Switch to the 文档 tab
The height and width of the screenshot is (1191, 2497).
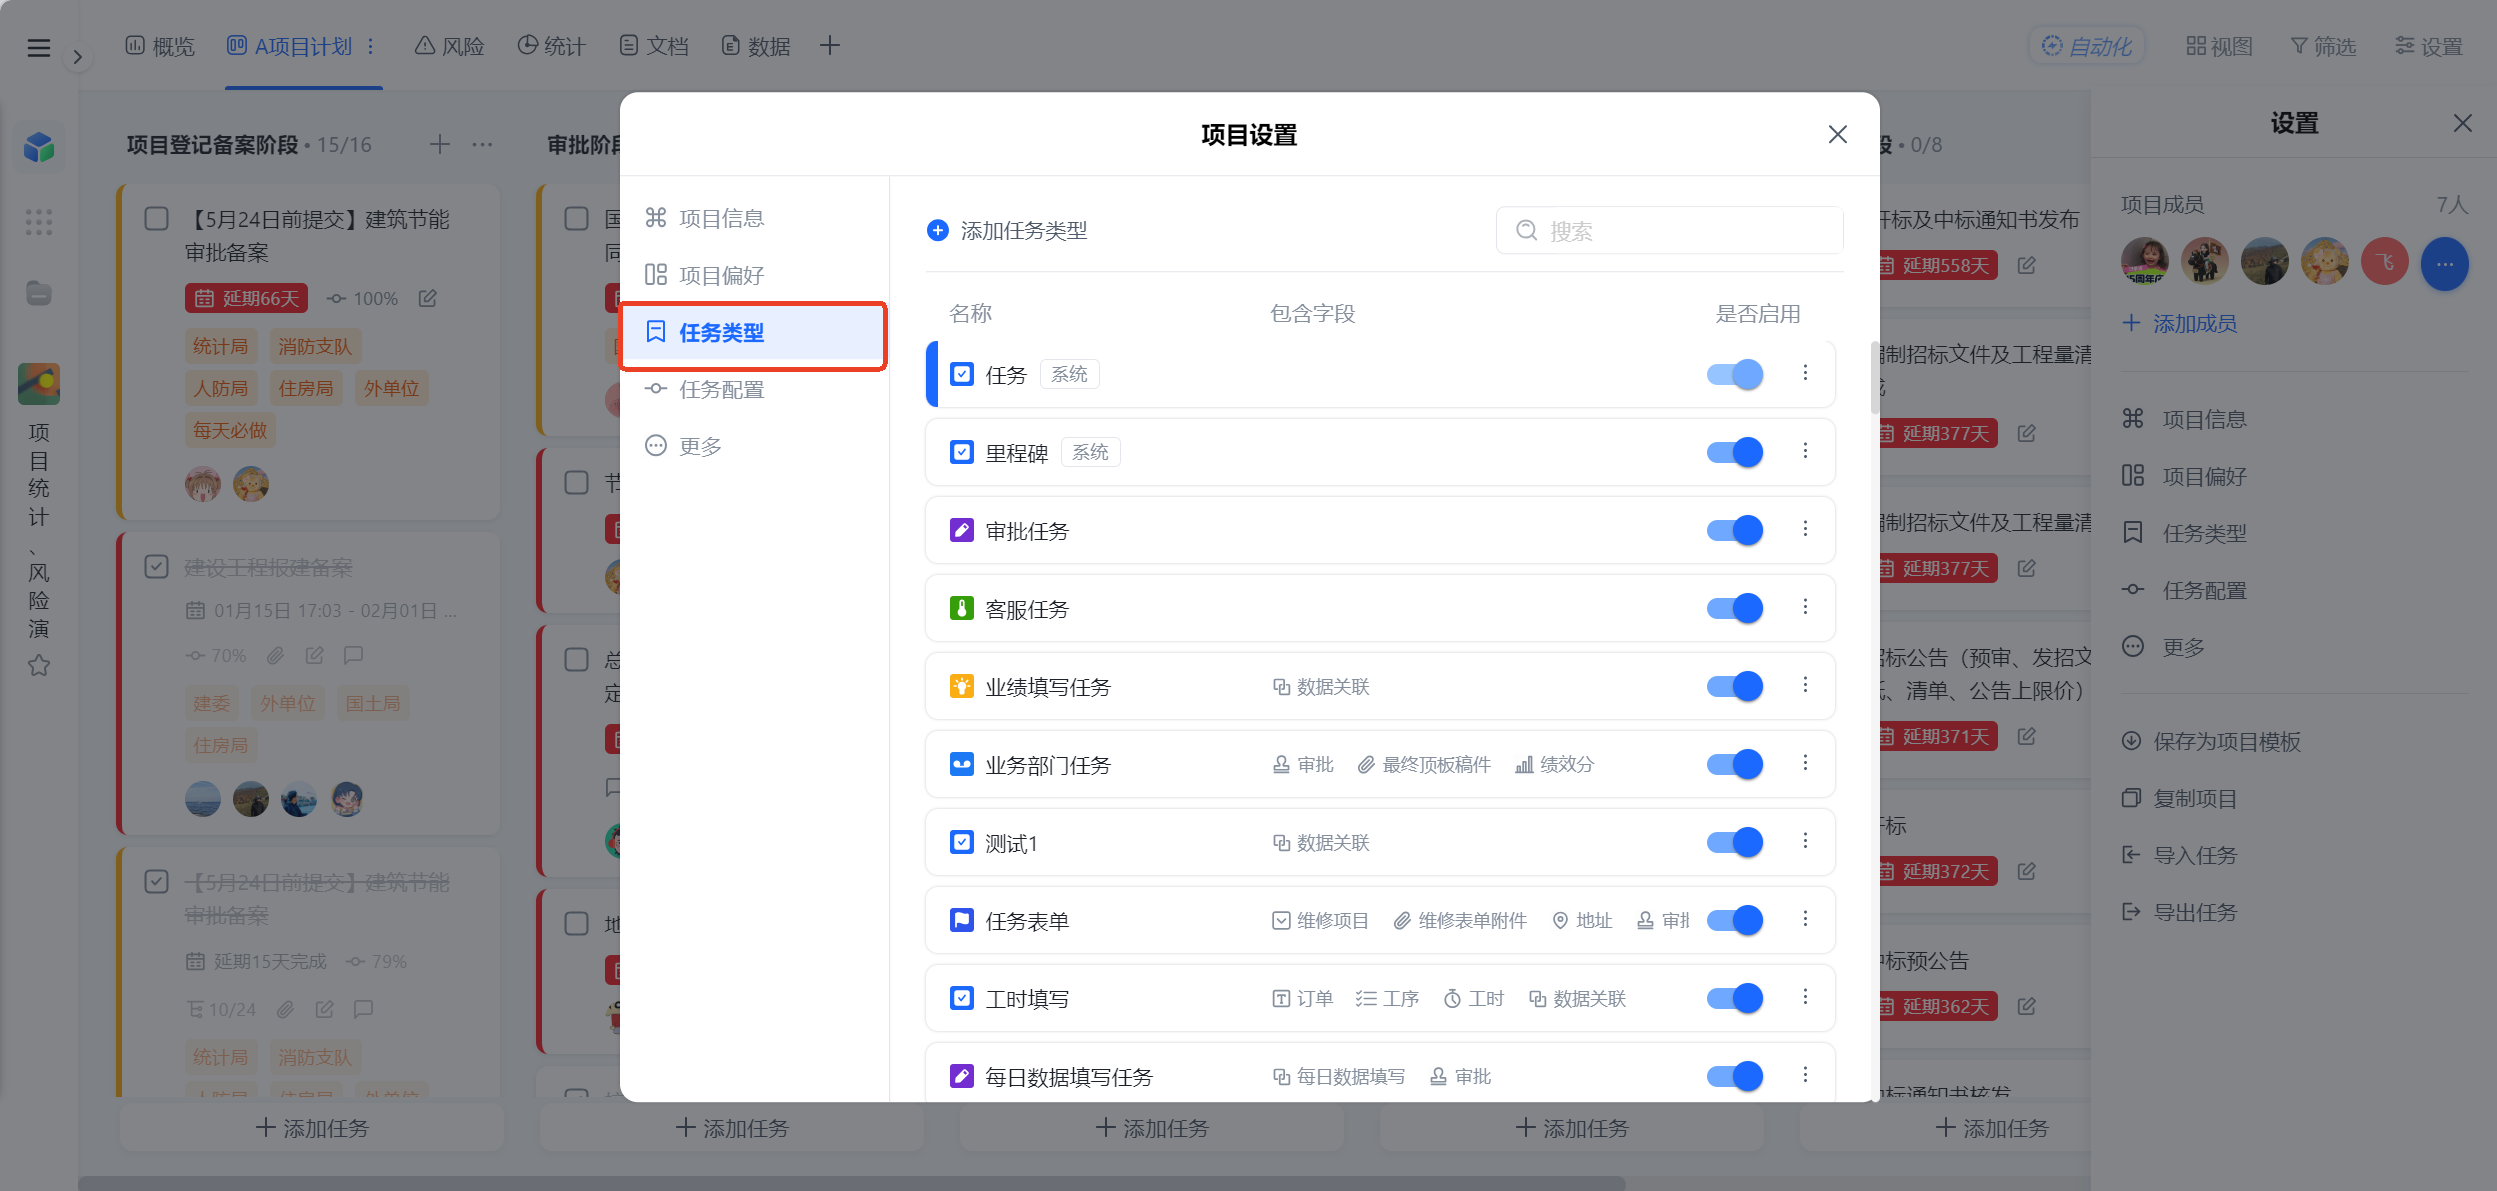(654, 46)
